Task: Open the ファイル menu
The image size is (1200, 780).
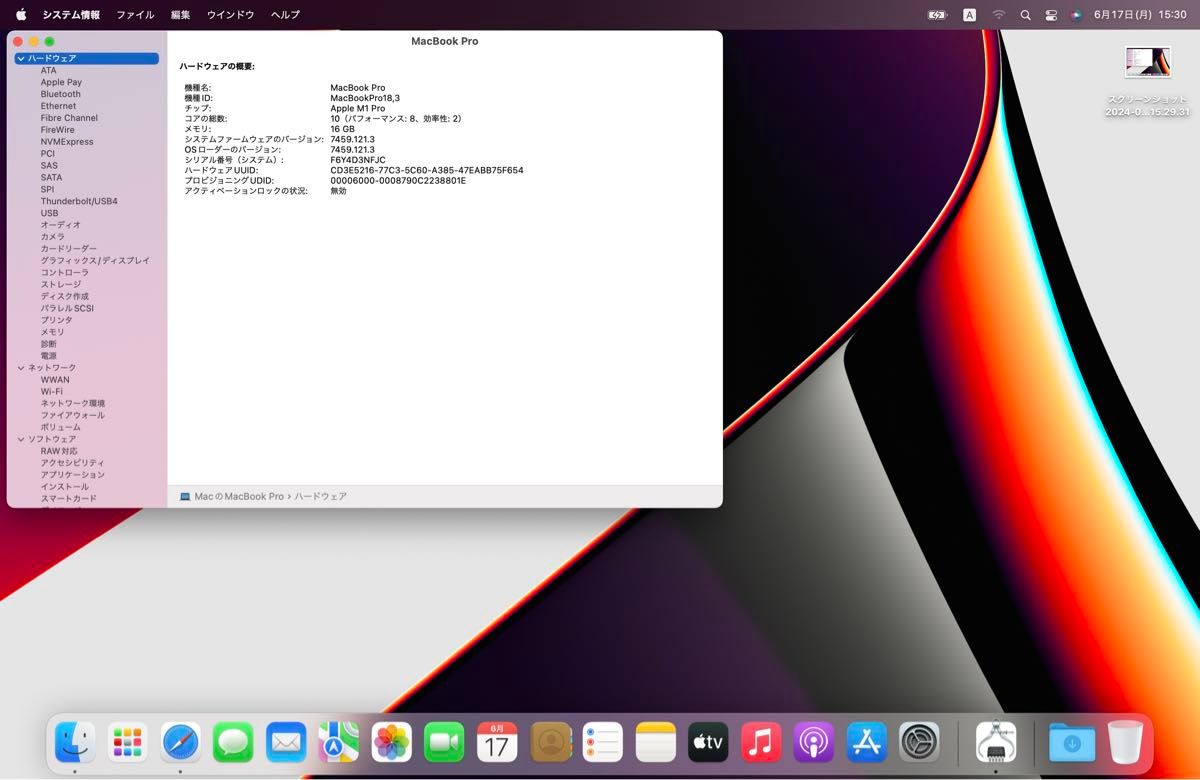Action: pos(135,15)
